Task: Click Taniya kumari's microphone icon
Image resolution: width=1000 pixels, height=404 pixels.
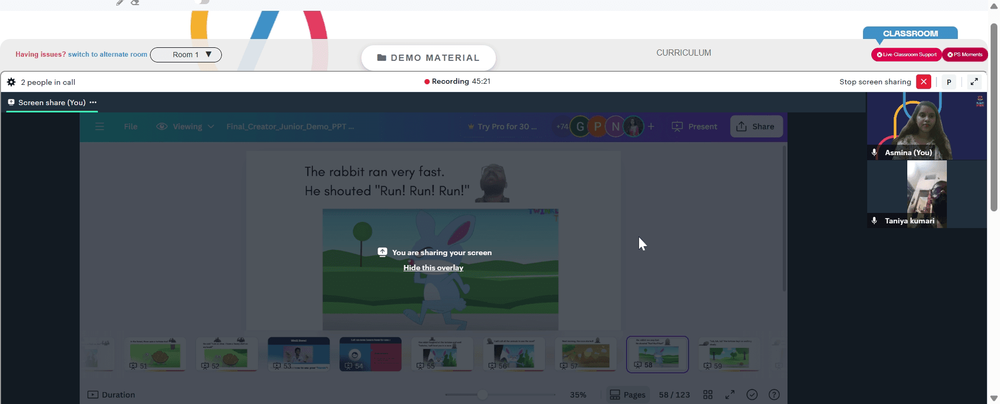Action: pyautogui.click(x=874, y=221)
